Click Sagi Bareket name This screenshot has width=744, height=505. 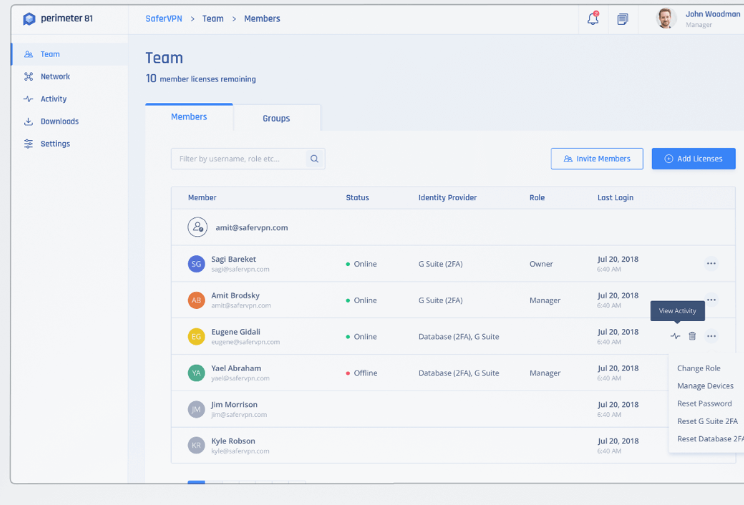(x=233, y=259)
